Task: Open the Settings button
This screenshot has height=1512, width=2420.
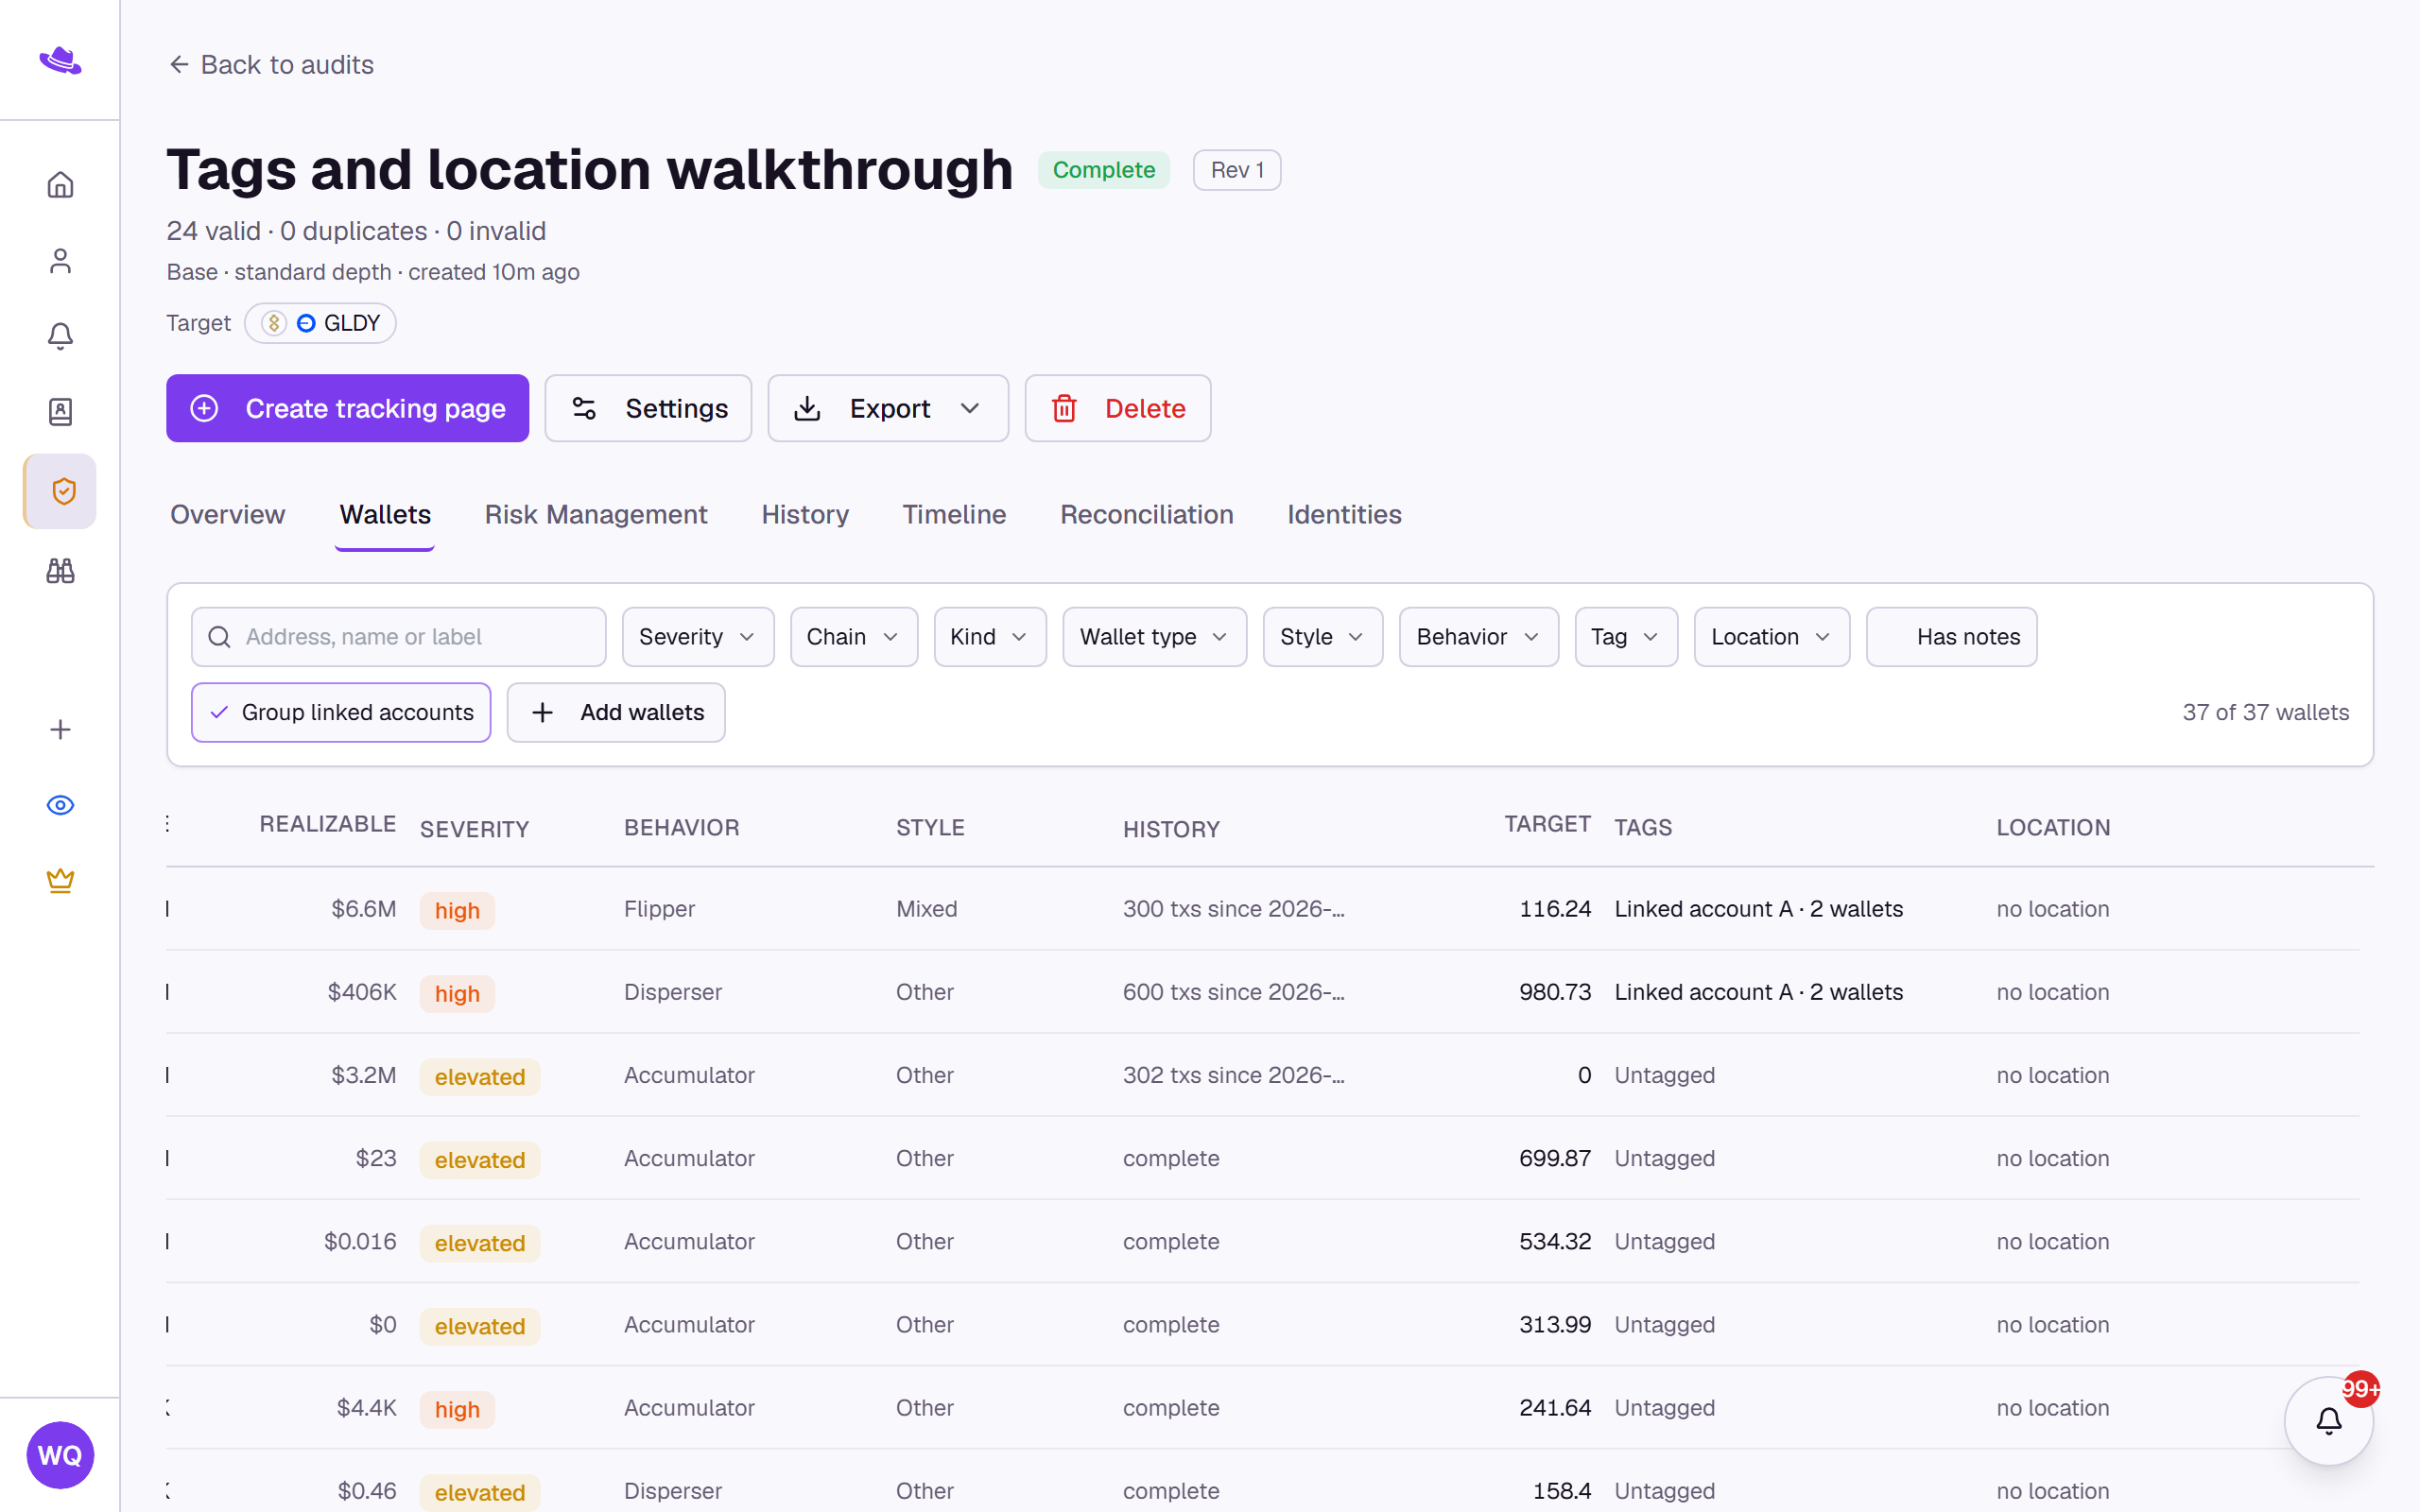Action: [x=648, y=408]
